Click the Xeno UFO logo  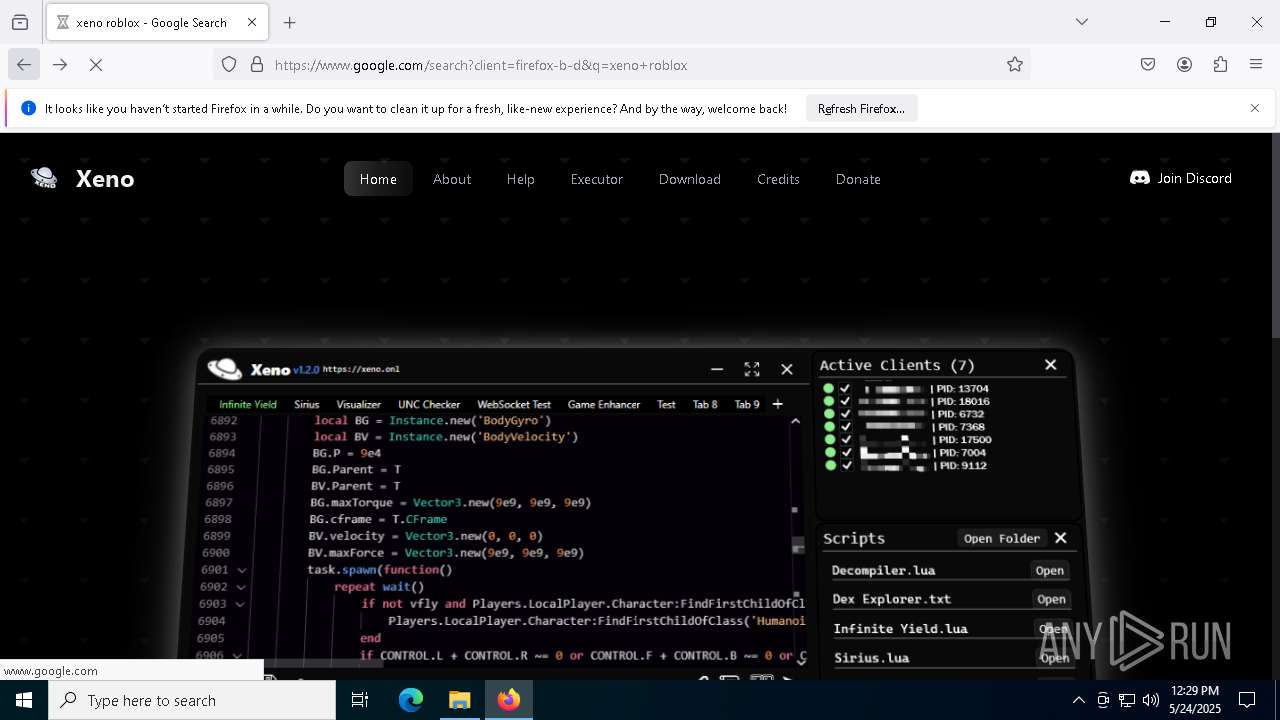point(44,178)
